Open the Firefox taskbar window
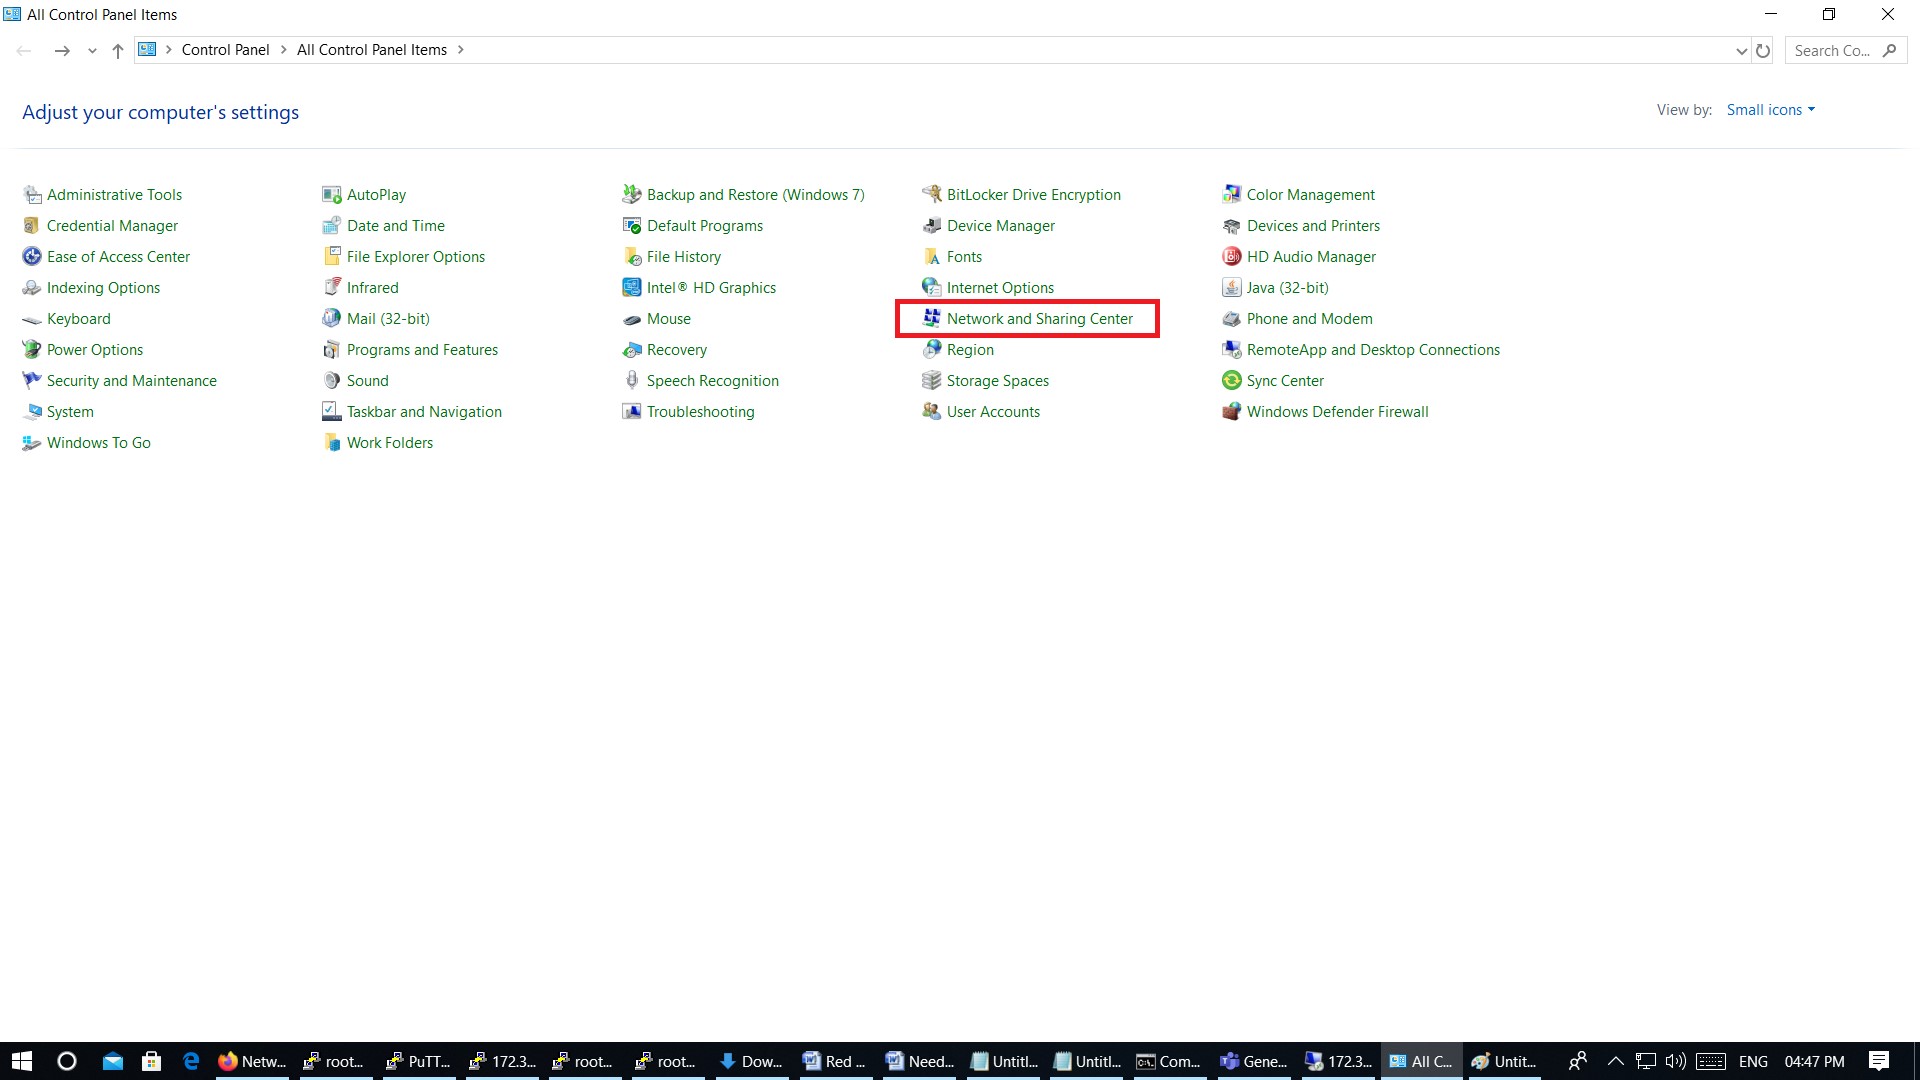Viewport: 1920px width, 1080px height. [x=252, y=1061]
